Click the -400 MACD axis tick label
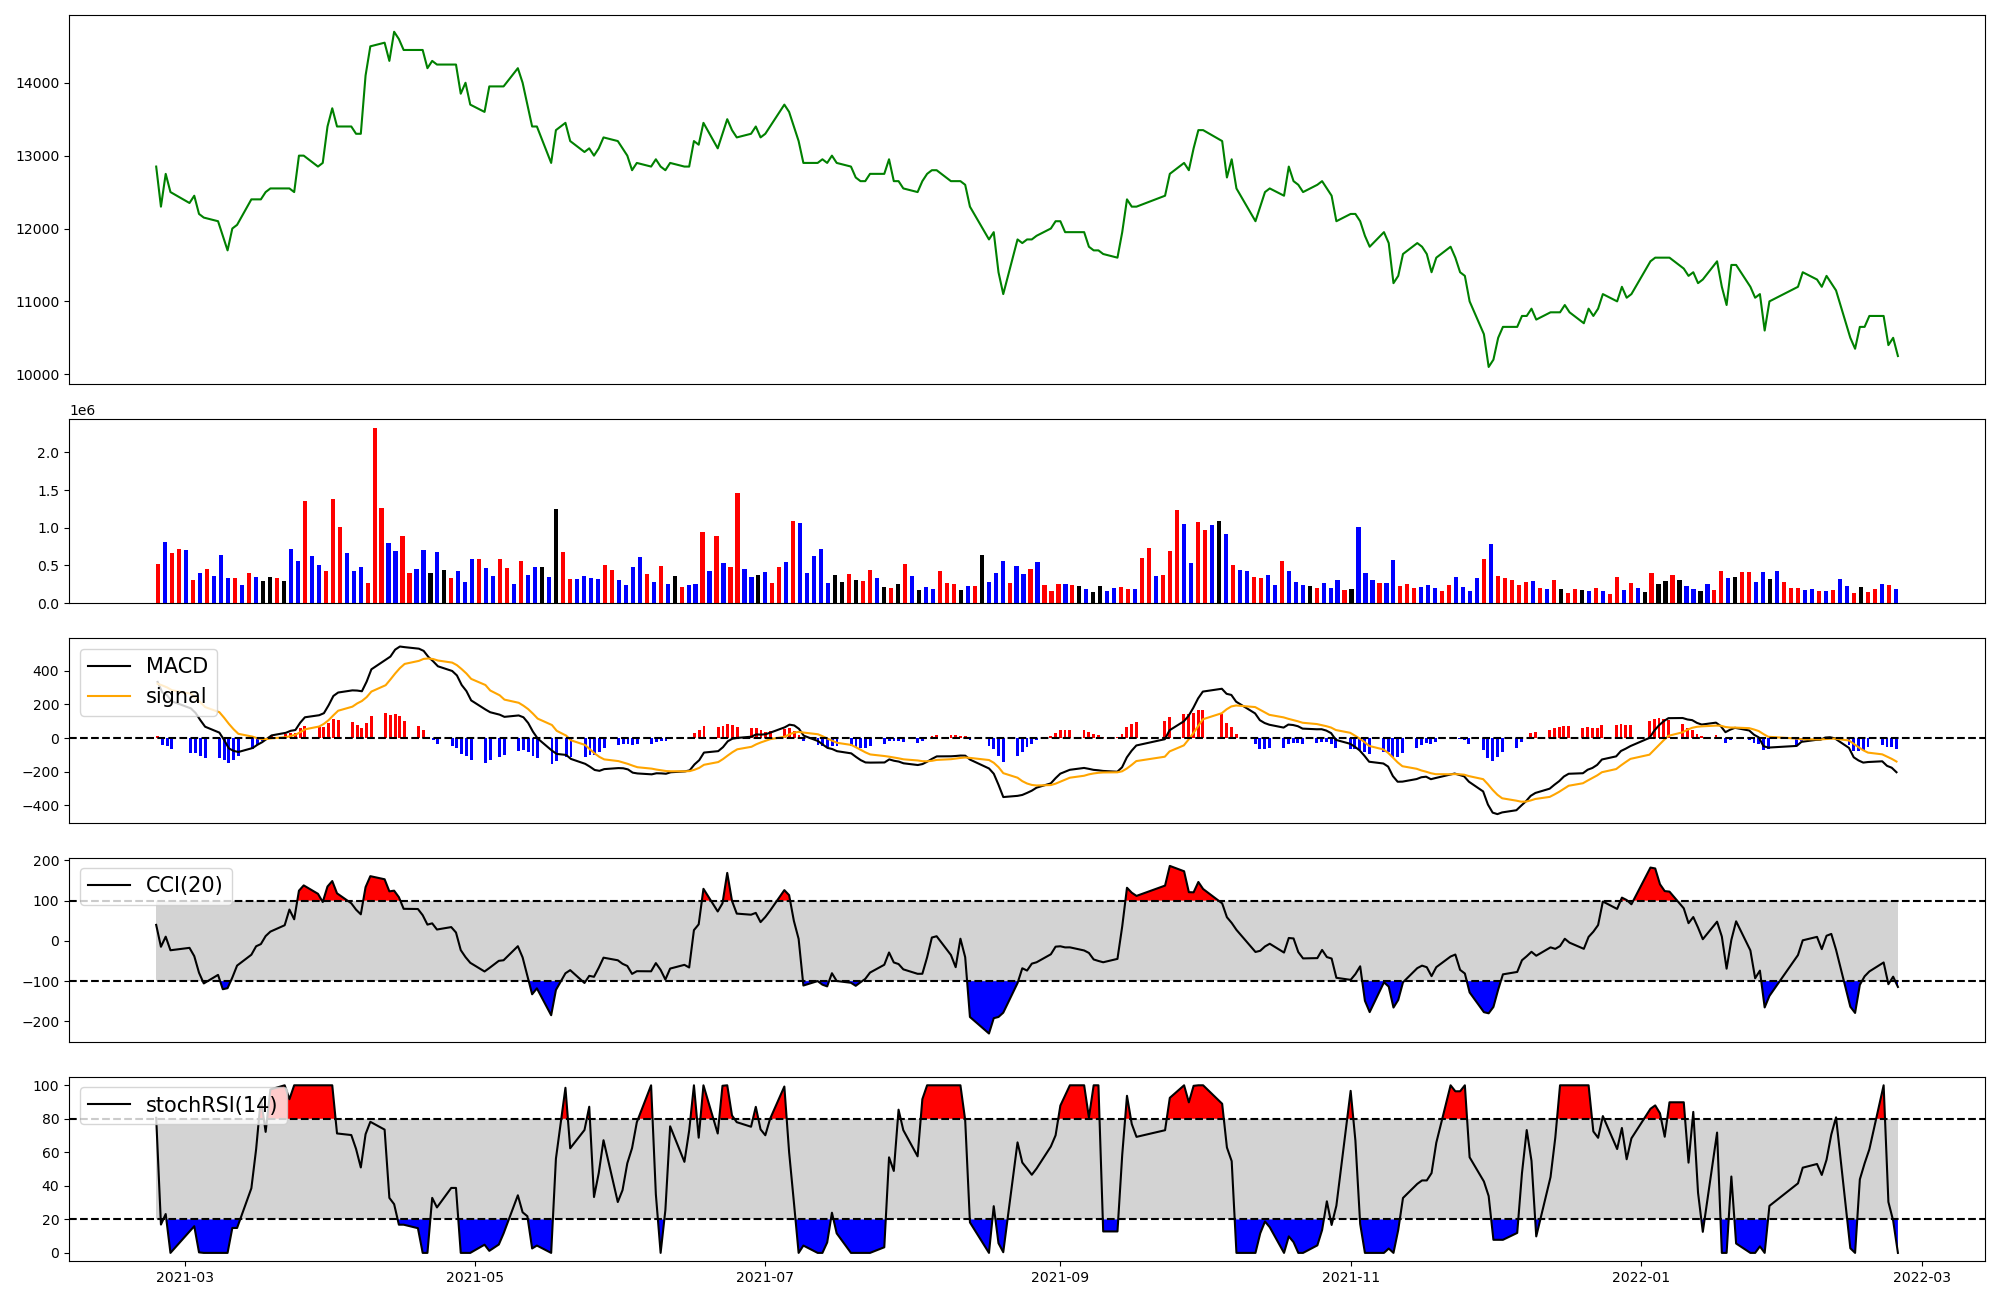The height and width of the screenshot is (1300, 2000). (43, 807)
